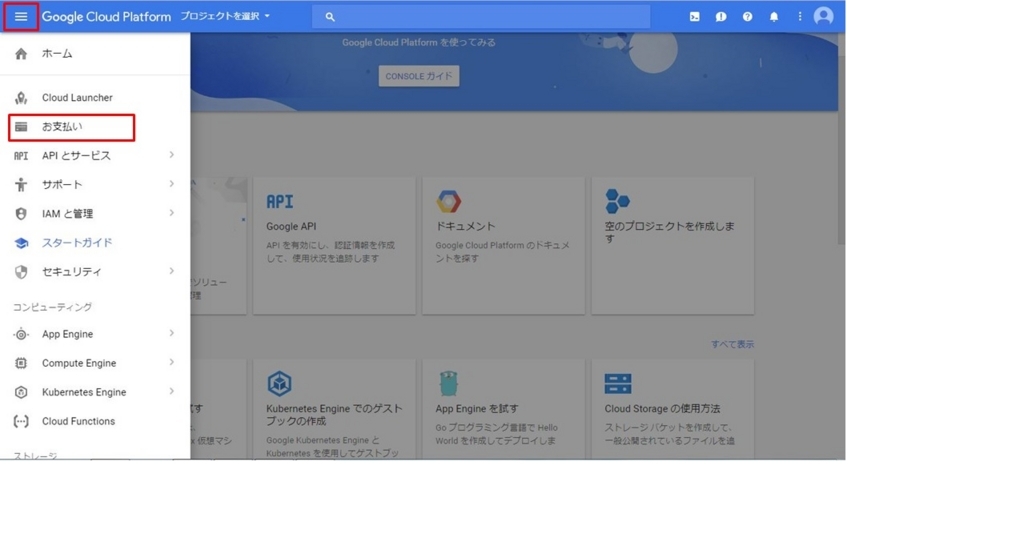Click the コンピューティング section heading
The width and height of the screenshot is (1024, 558).
click(x=52, y=307)
